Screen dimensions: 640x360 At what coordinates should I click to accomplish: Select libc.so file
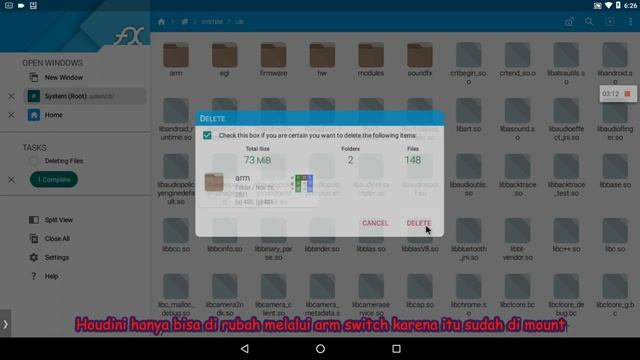[x=615, y=235]
